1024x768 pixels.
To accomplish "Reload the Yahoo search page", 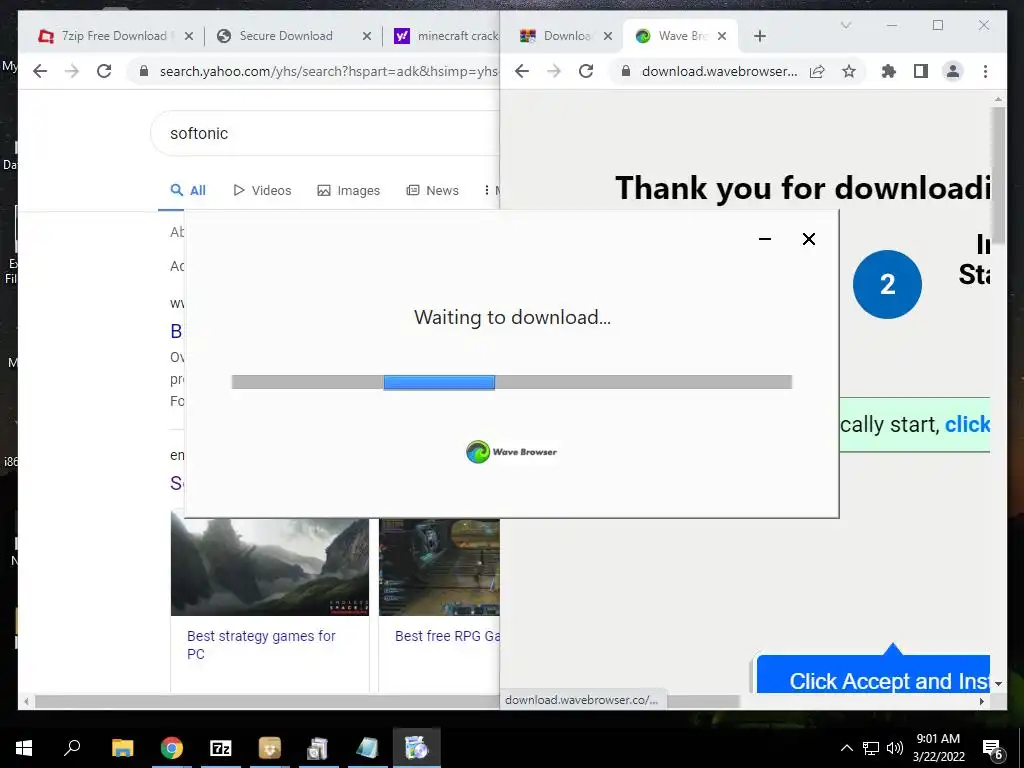I will (x=104, y=71).
